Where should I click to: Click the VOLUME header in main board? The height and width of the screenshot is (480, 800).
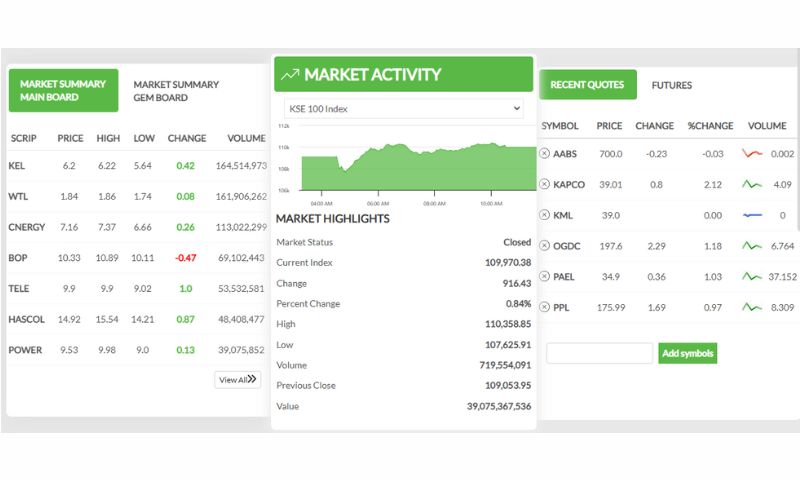point(246,138)
